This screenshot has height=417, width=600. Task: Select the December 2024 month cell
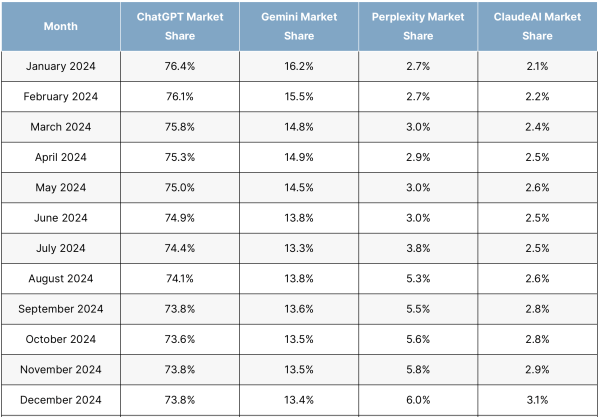pos(60,400)
